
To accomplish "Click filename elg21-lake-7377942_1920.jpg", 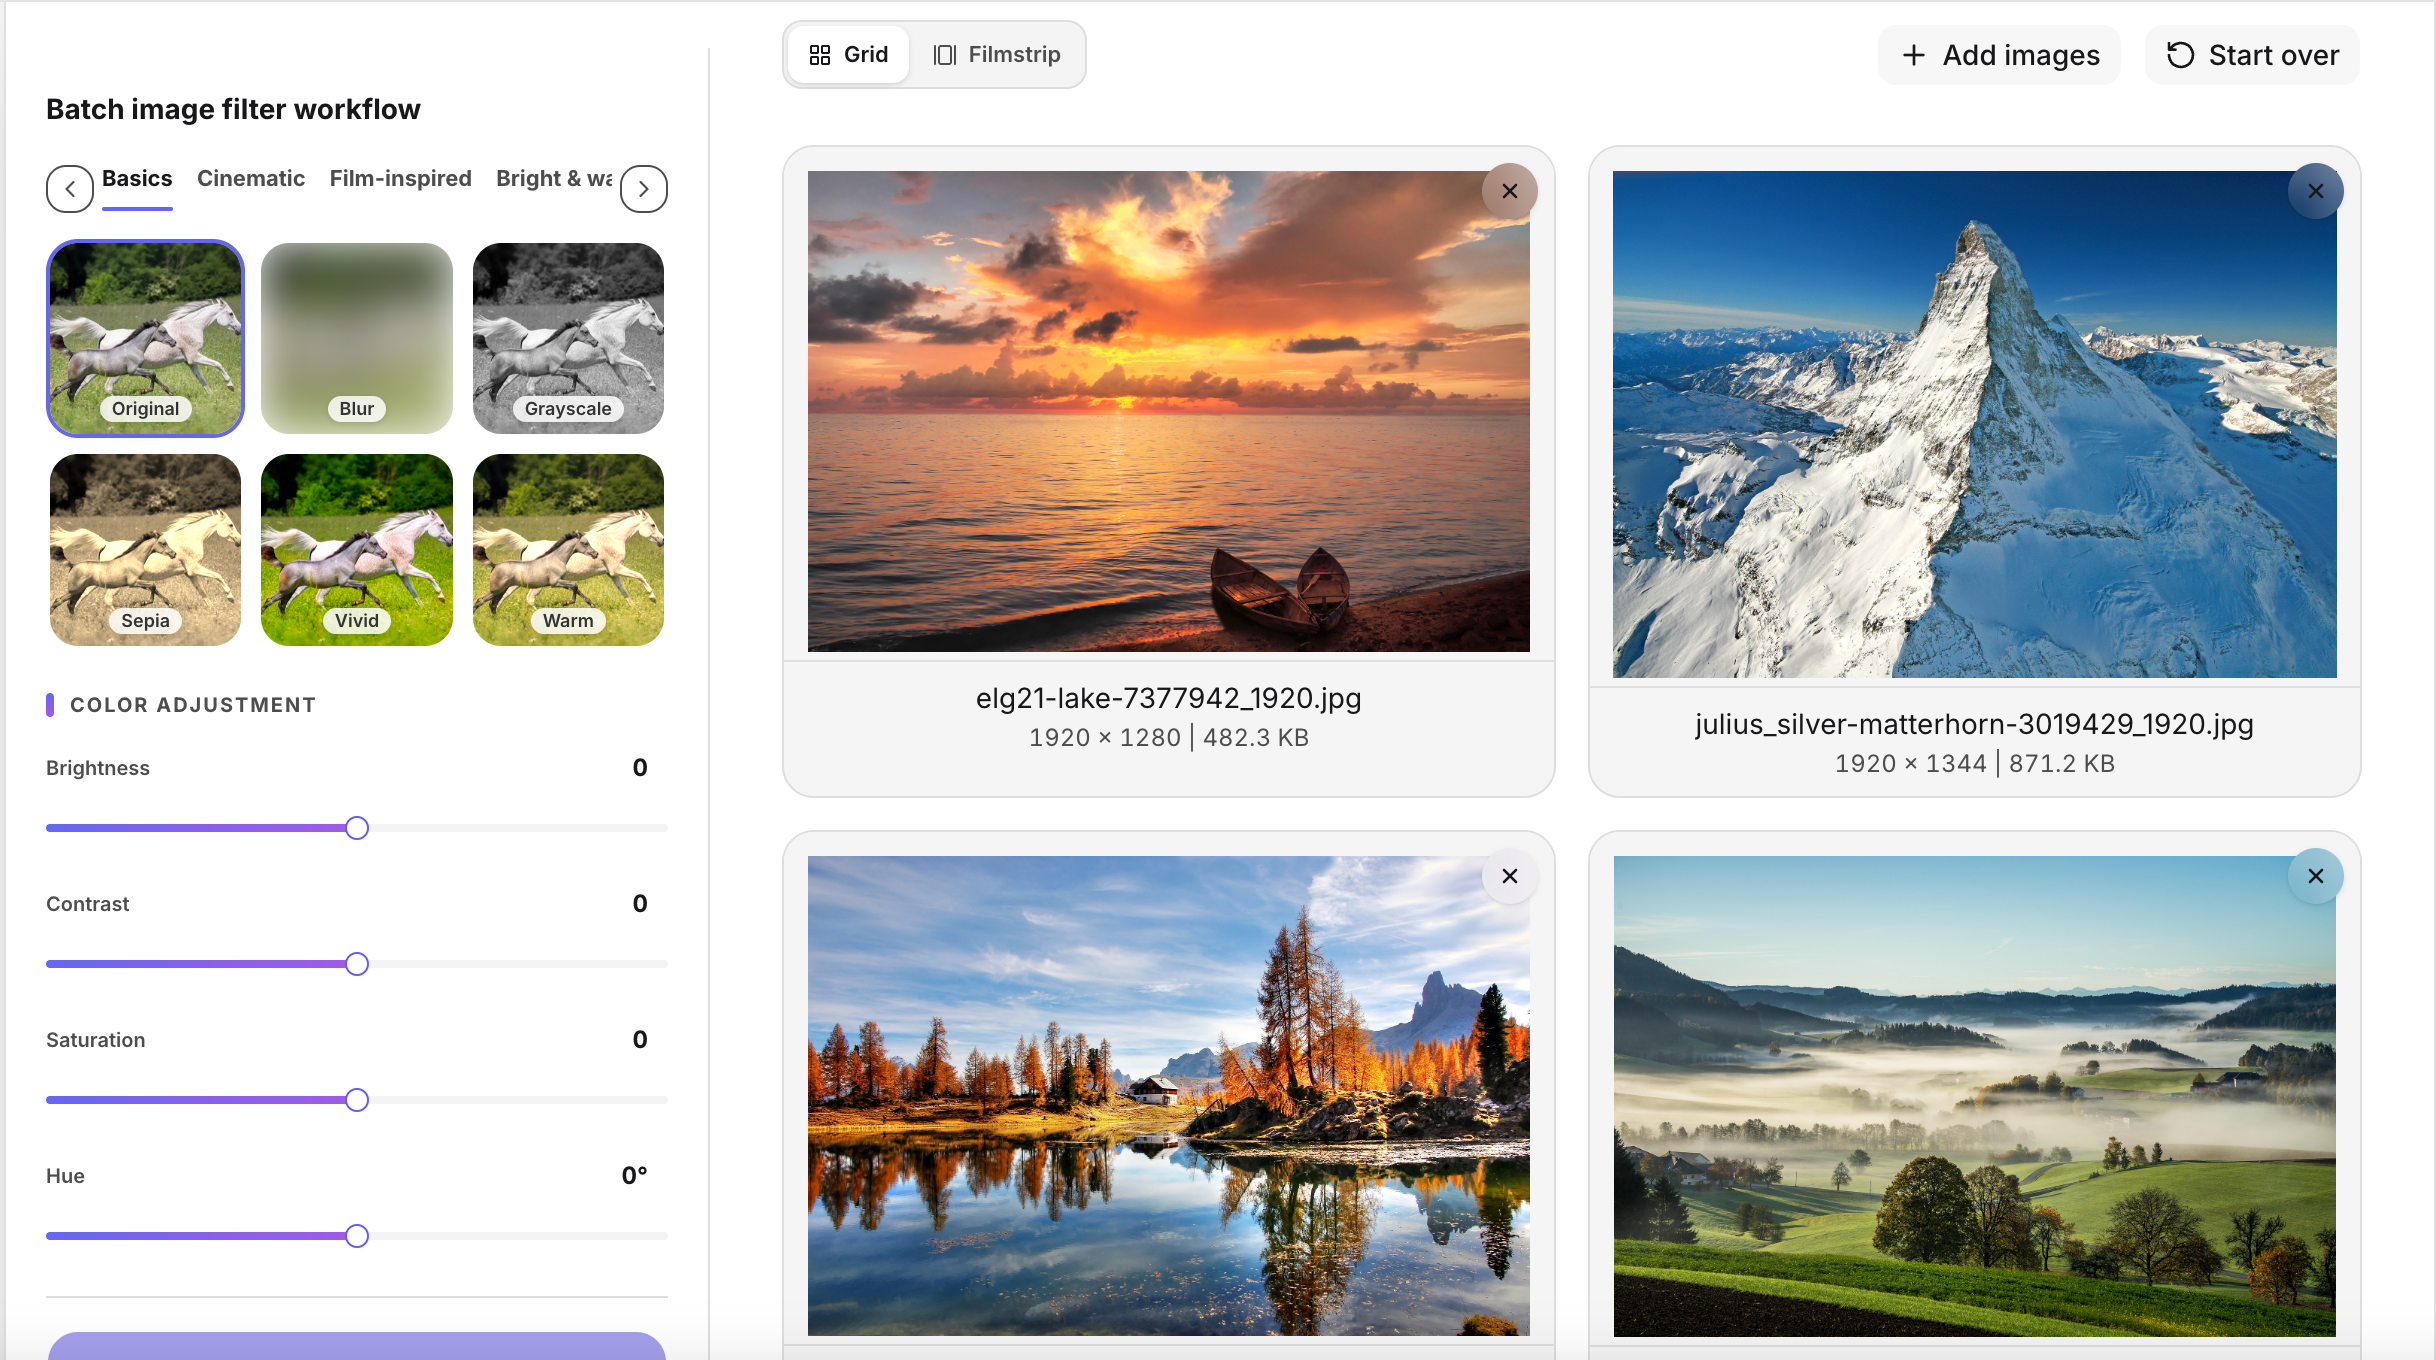I will [x=1169, y=698].
